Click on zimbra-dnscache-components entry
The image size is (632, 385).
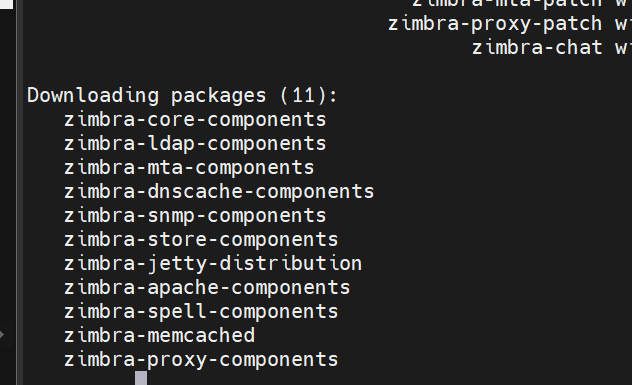point(219,191)
